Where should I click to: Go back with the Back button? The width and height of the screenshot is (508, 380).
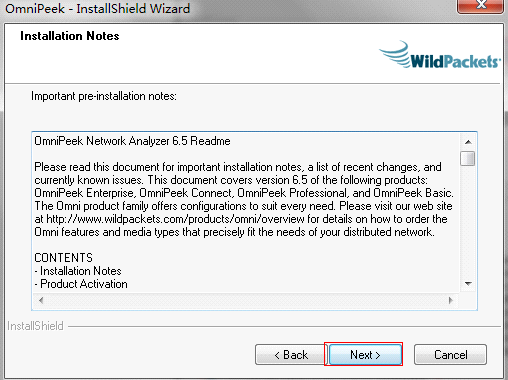pos(291,355)
